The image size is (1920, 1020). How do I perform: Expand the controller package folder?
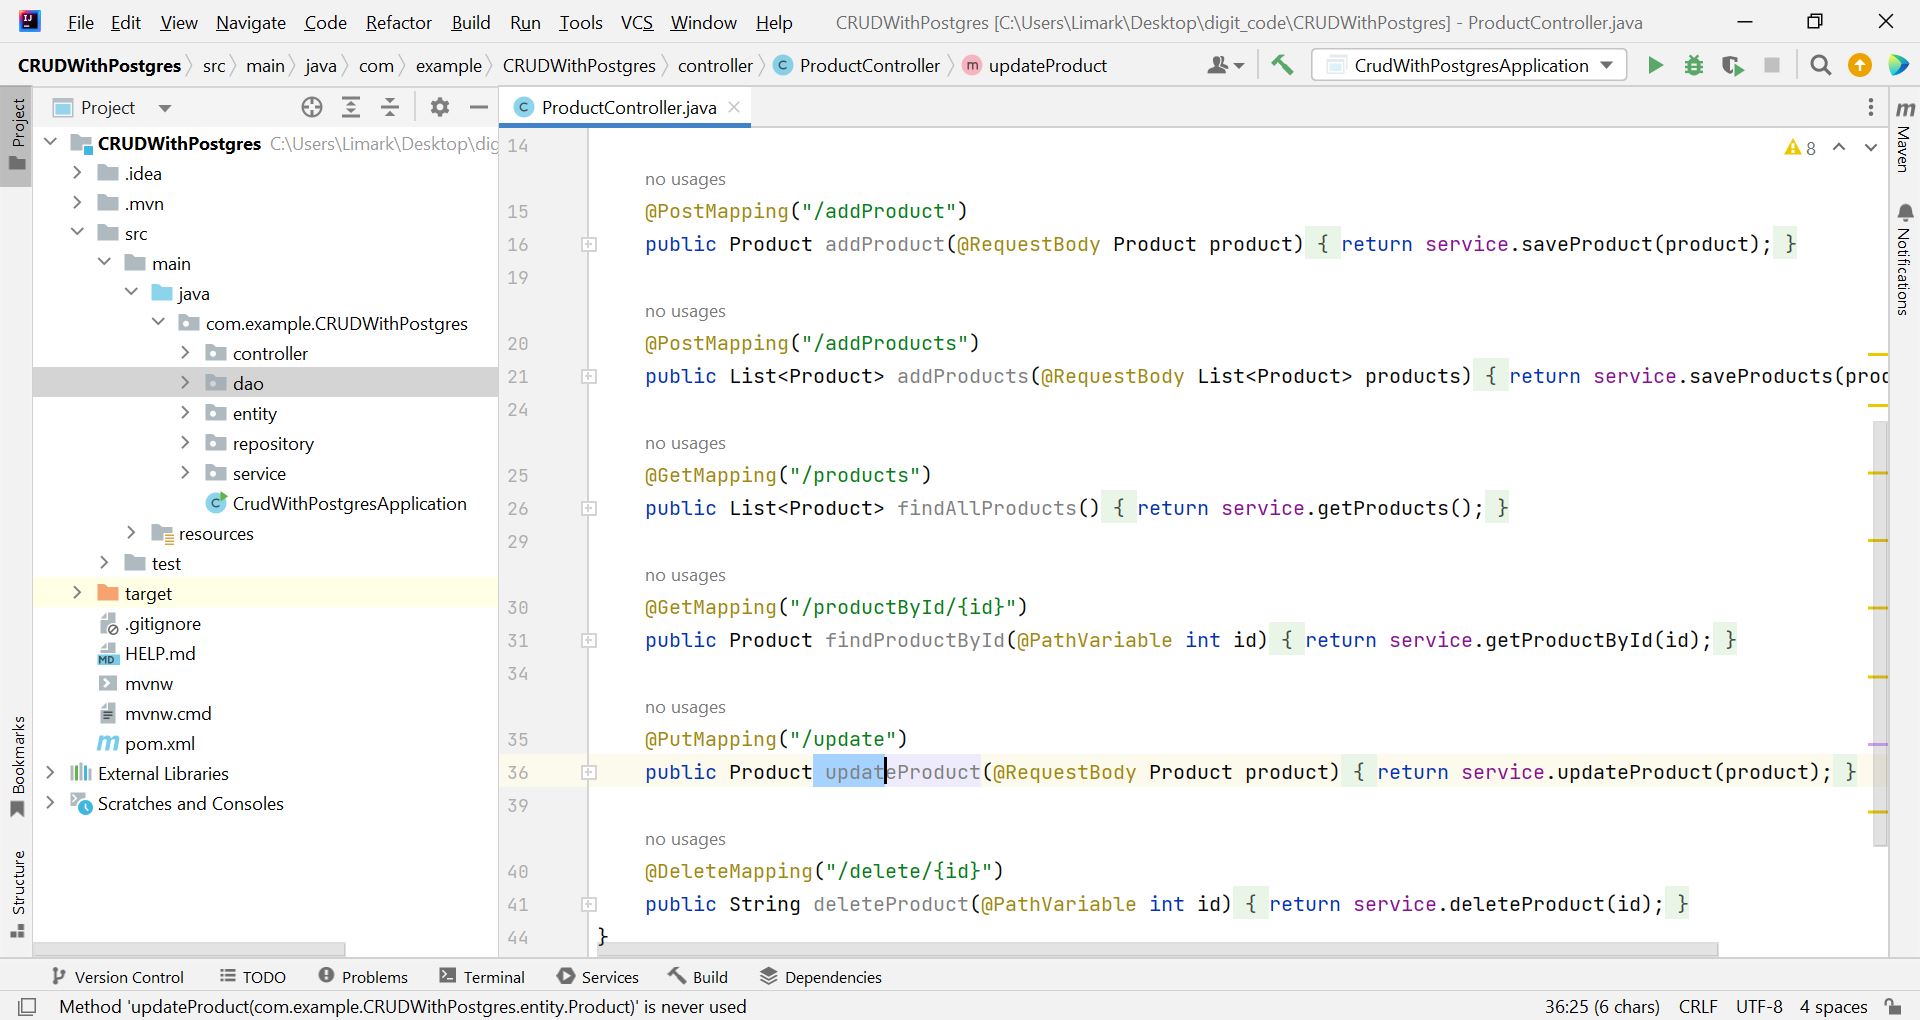[185, 353]
